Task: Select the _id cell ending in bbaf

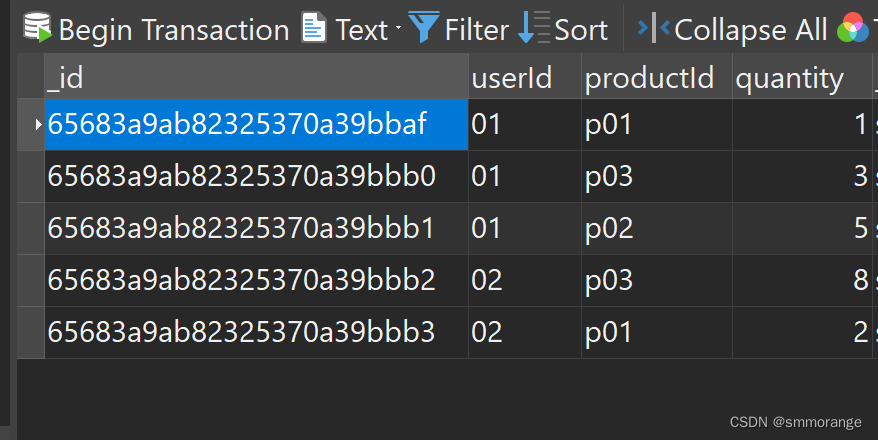Action: tap(256, 124)
